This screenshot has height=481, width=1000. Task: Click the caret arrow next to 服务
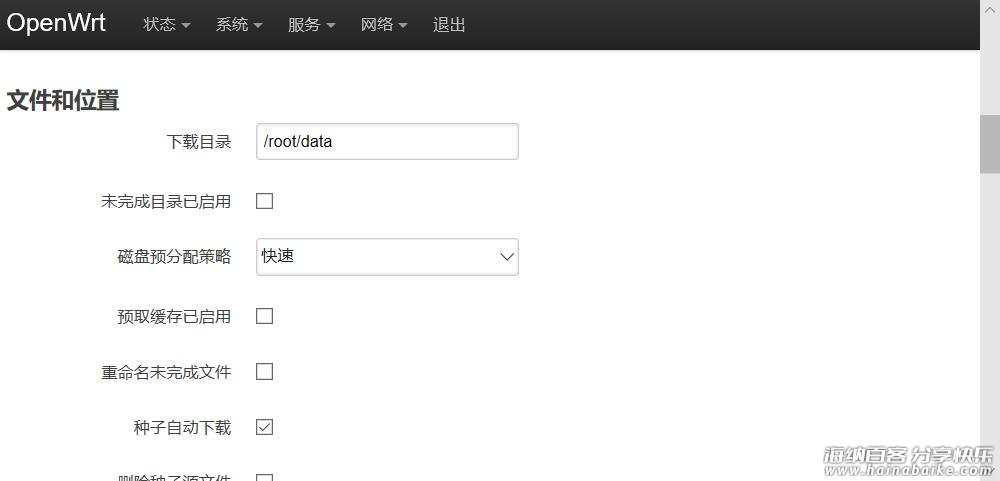330,26
